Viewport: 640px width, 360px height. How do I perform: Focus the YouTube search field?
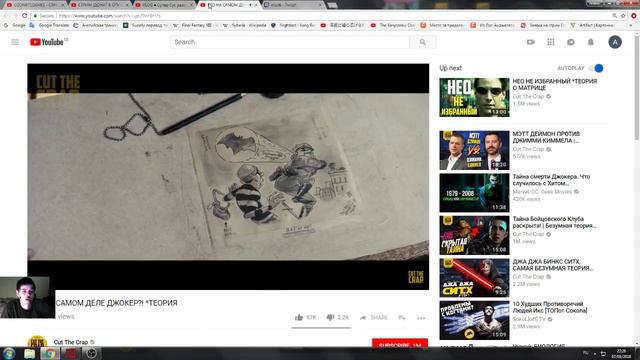290,42
